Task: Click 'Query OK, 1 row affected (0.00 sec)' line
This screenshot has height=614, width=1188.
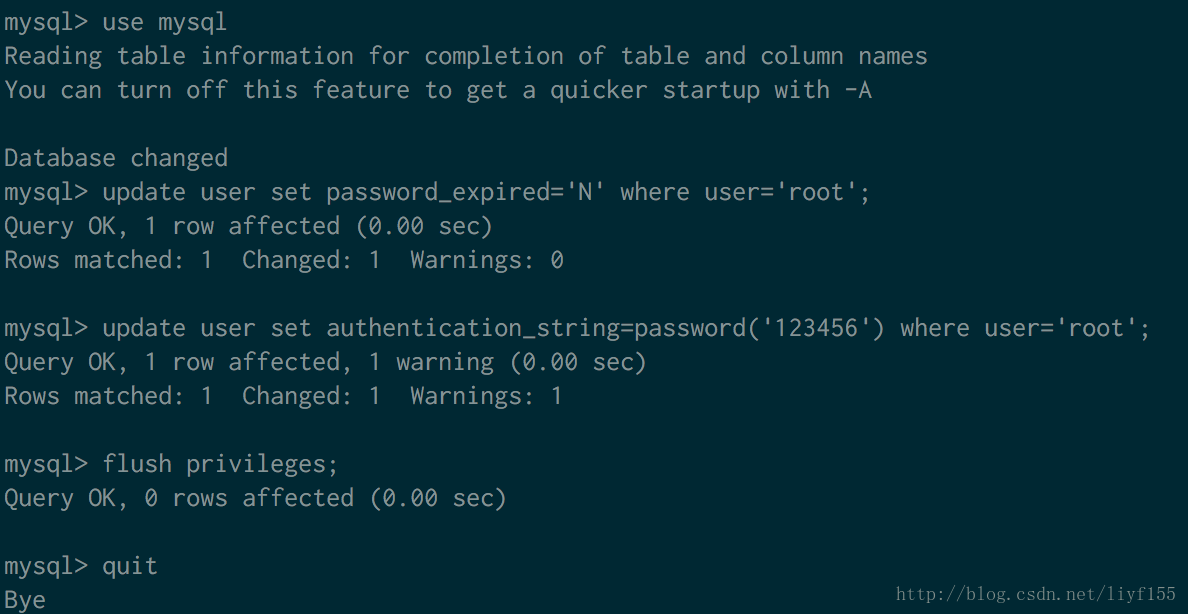Action: click(248, 226)
